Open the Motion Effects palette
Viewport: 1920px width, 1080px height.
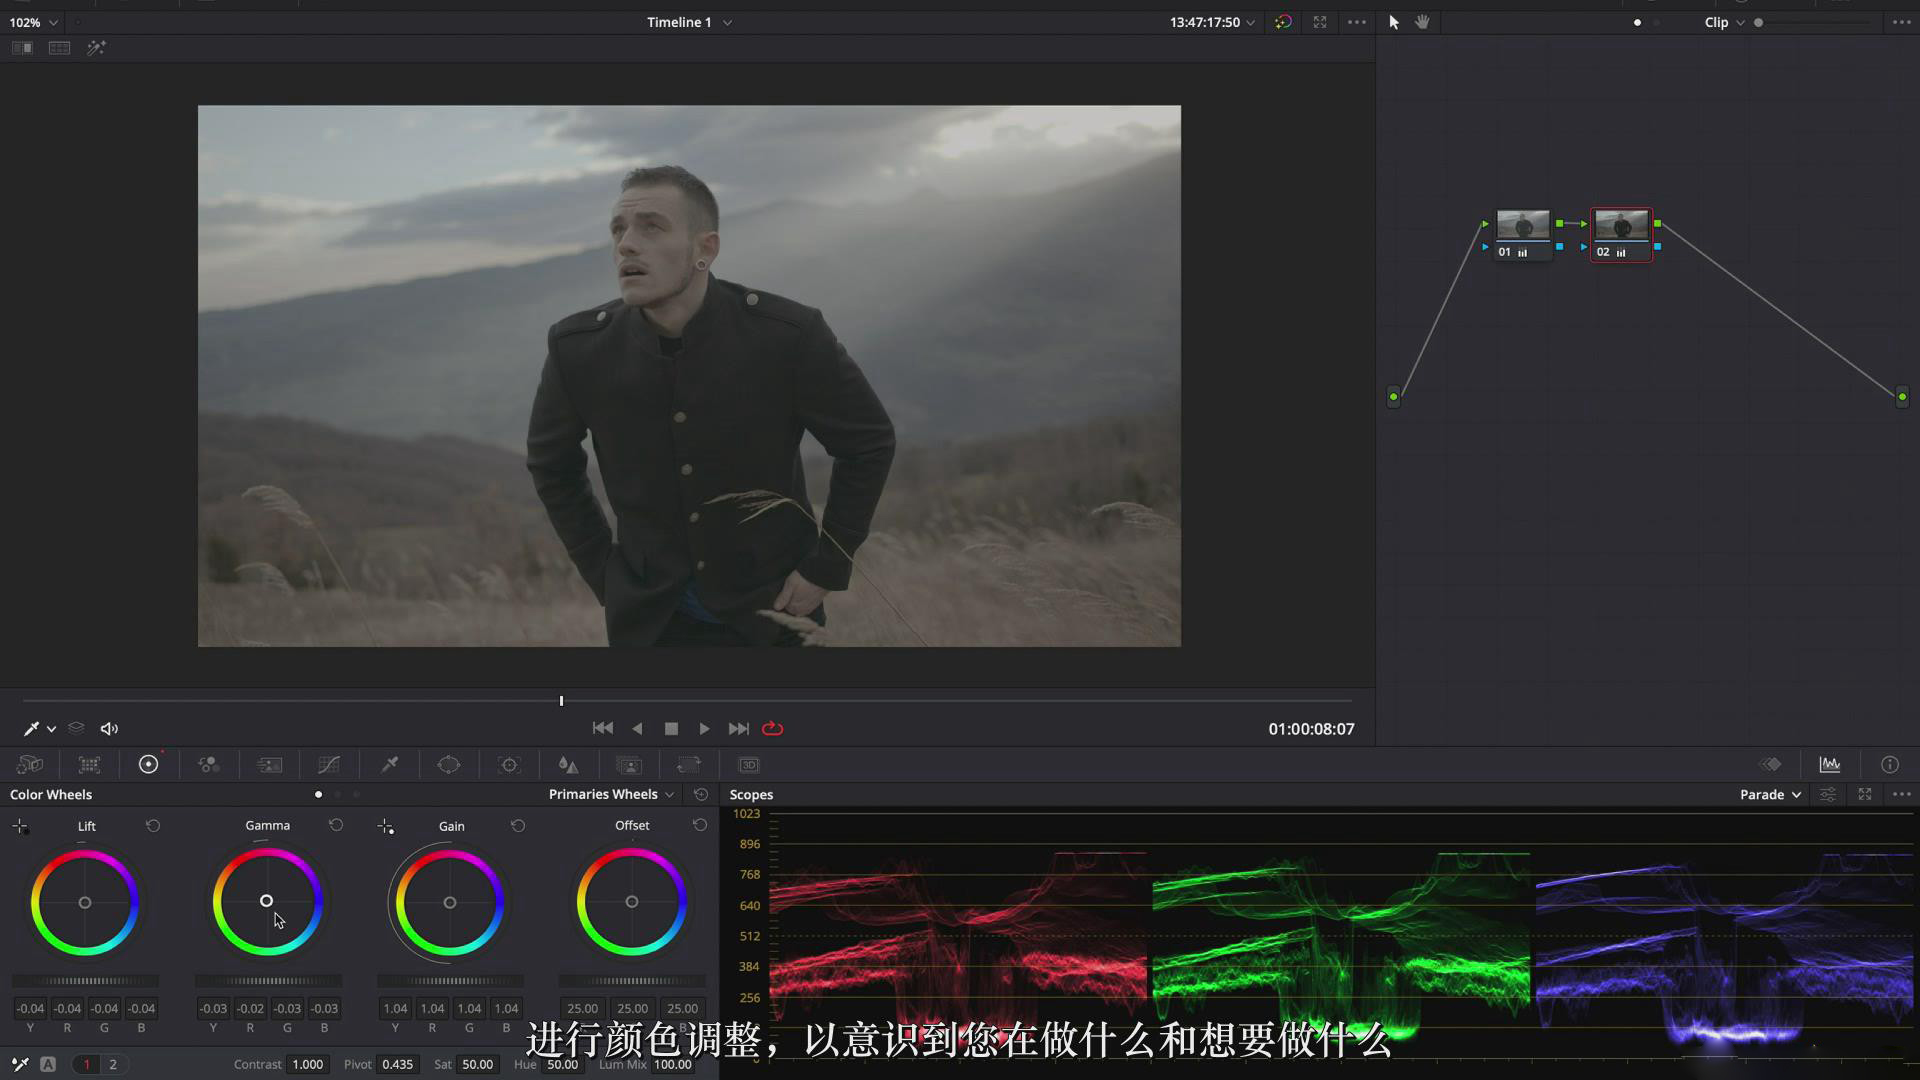(x=270, y=765)
